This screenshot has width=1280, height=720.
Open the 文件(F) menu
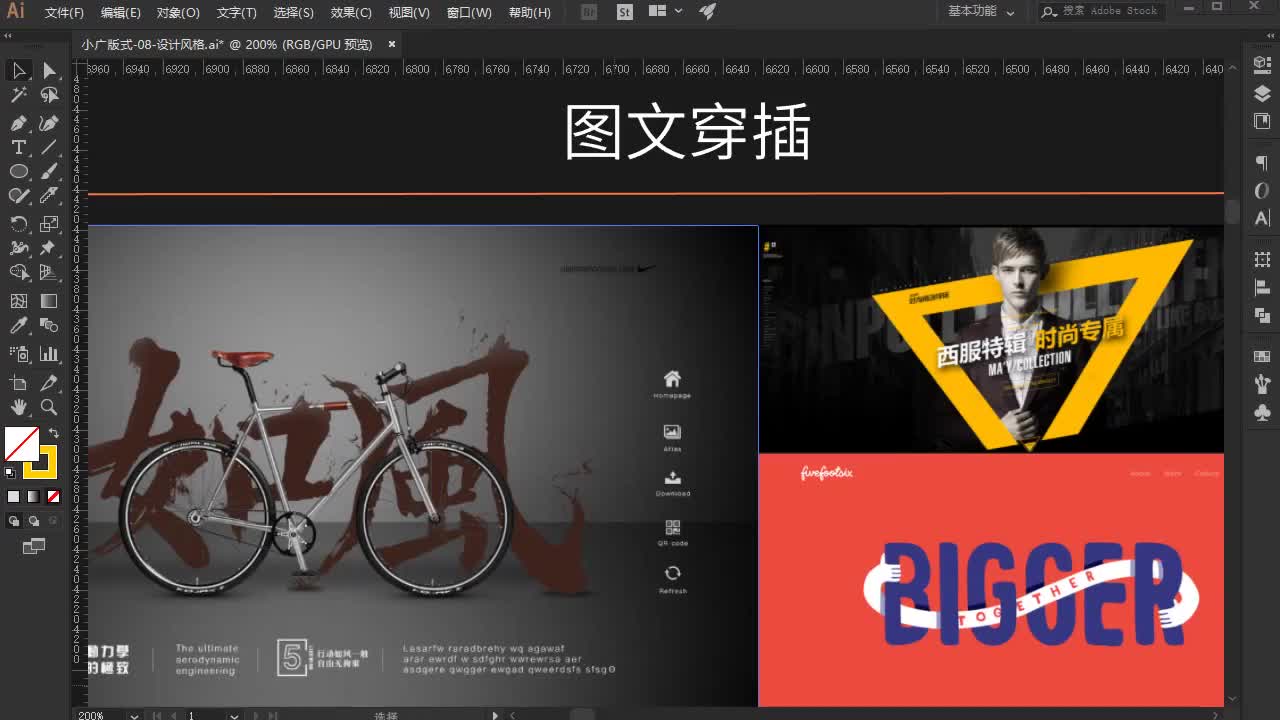pos(64,12)
